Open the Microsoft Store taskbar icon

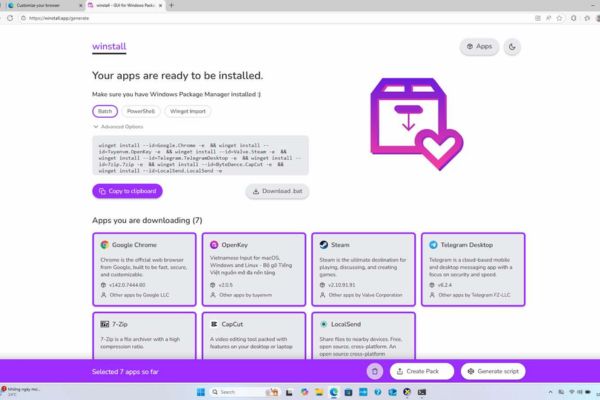pyautogui.click(x=348, y=392)
